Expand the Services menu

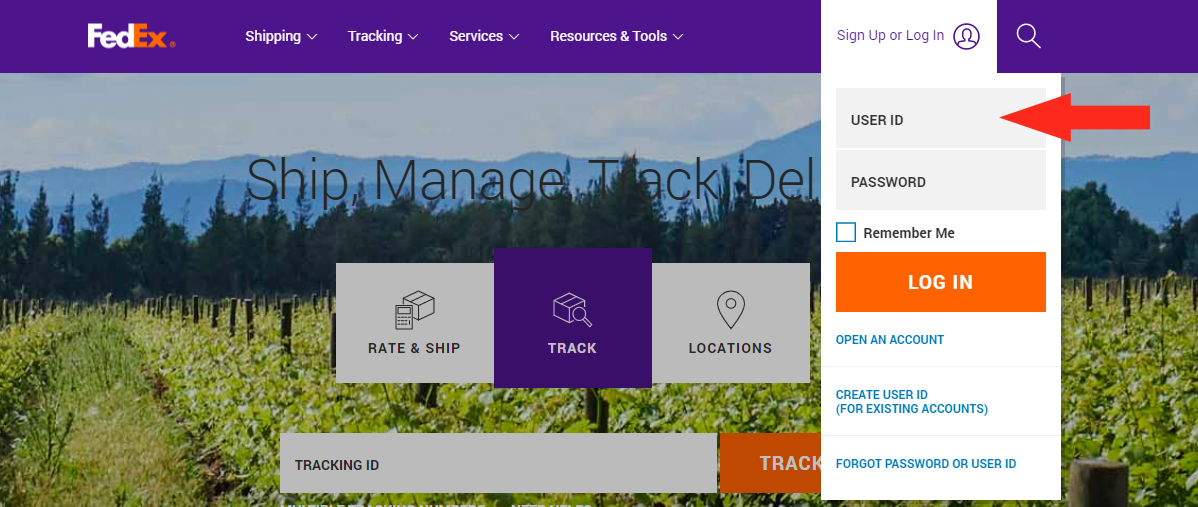pyautogui.click(x=484, y=36)
